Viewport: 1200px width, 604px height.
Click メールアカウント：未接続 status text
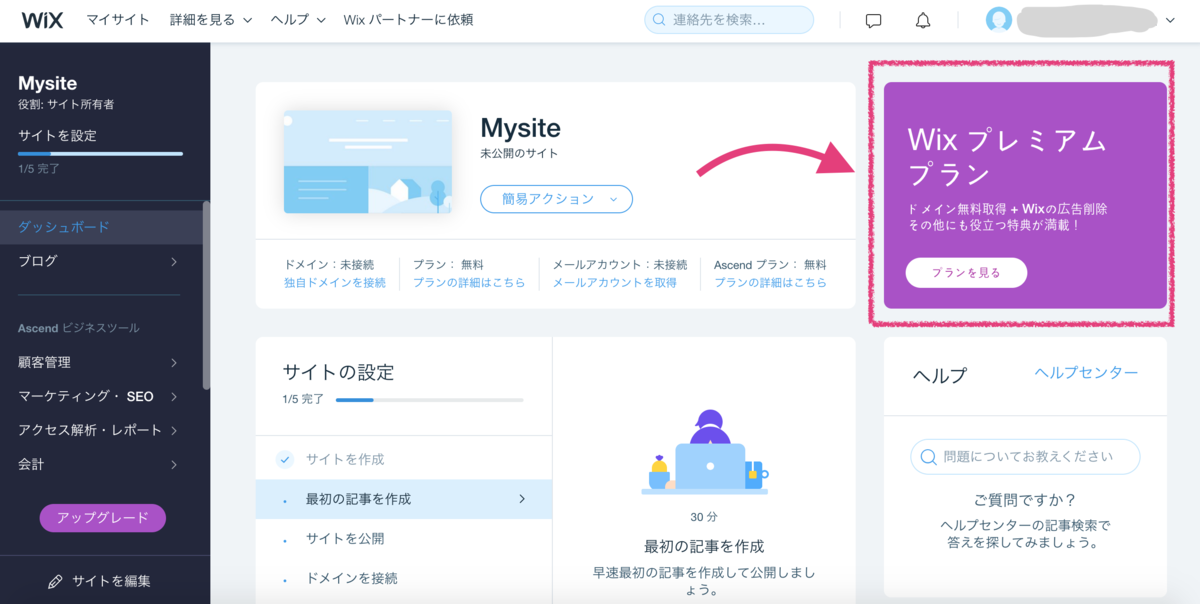620,265
